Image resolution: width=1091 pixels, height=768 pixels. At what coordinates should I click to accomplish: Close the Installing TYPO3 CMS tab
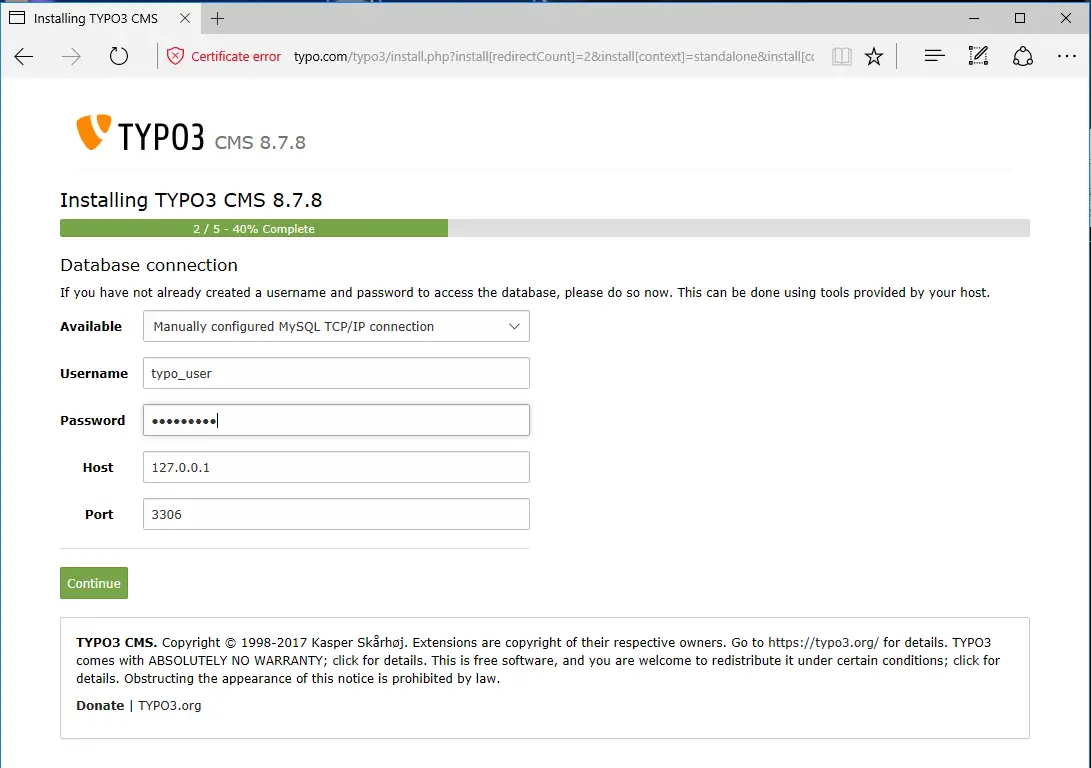[185, 18]
